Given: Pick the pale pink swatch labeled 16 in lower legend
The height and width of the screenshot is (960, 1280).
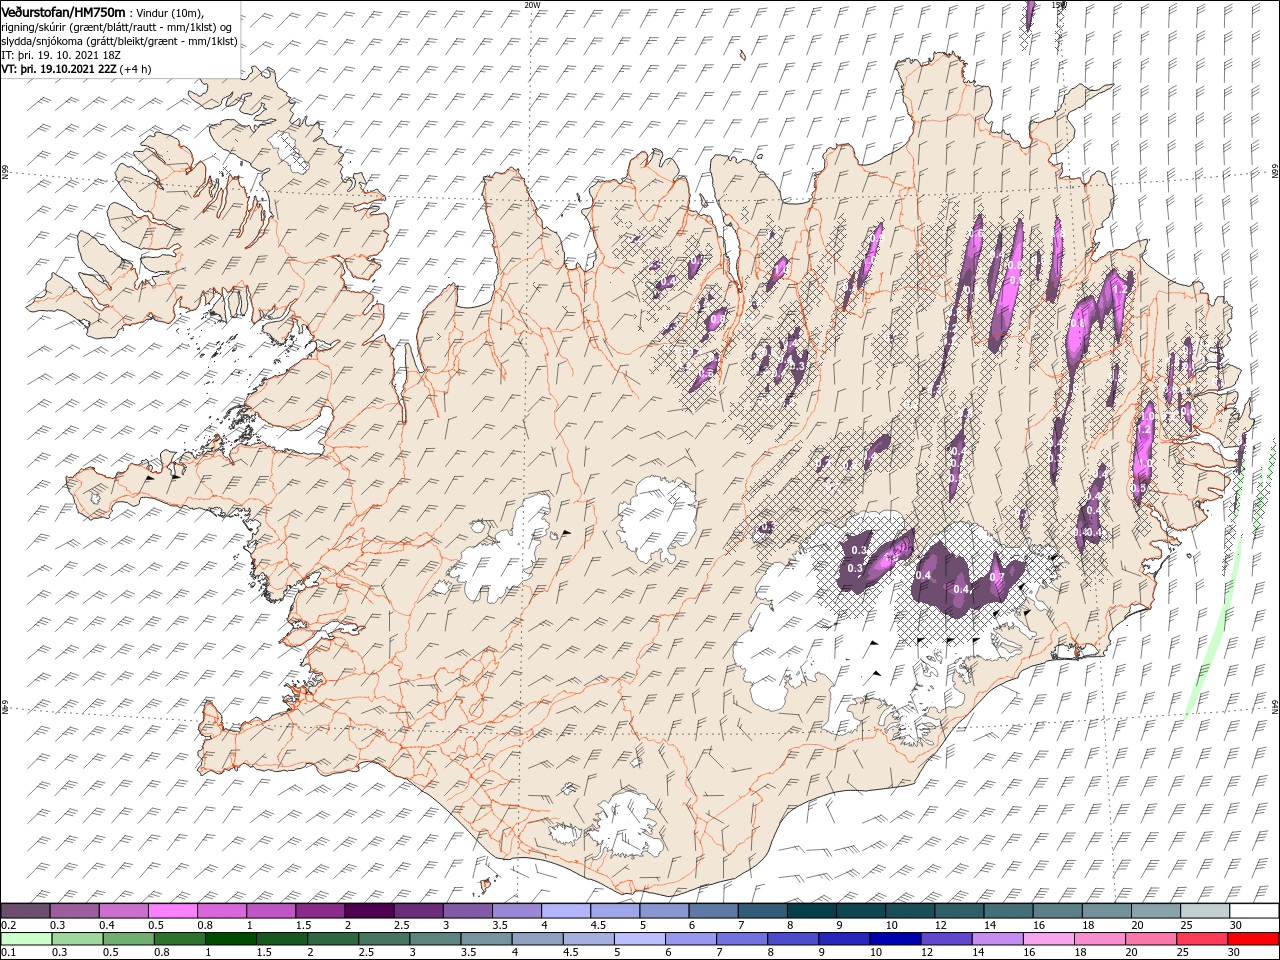Looking at the screenshot, I should 1047,940.
